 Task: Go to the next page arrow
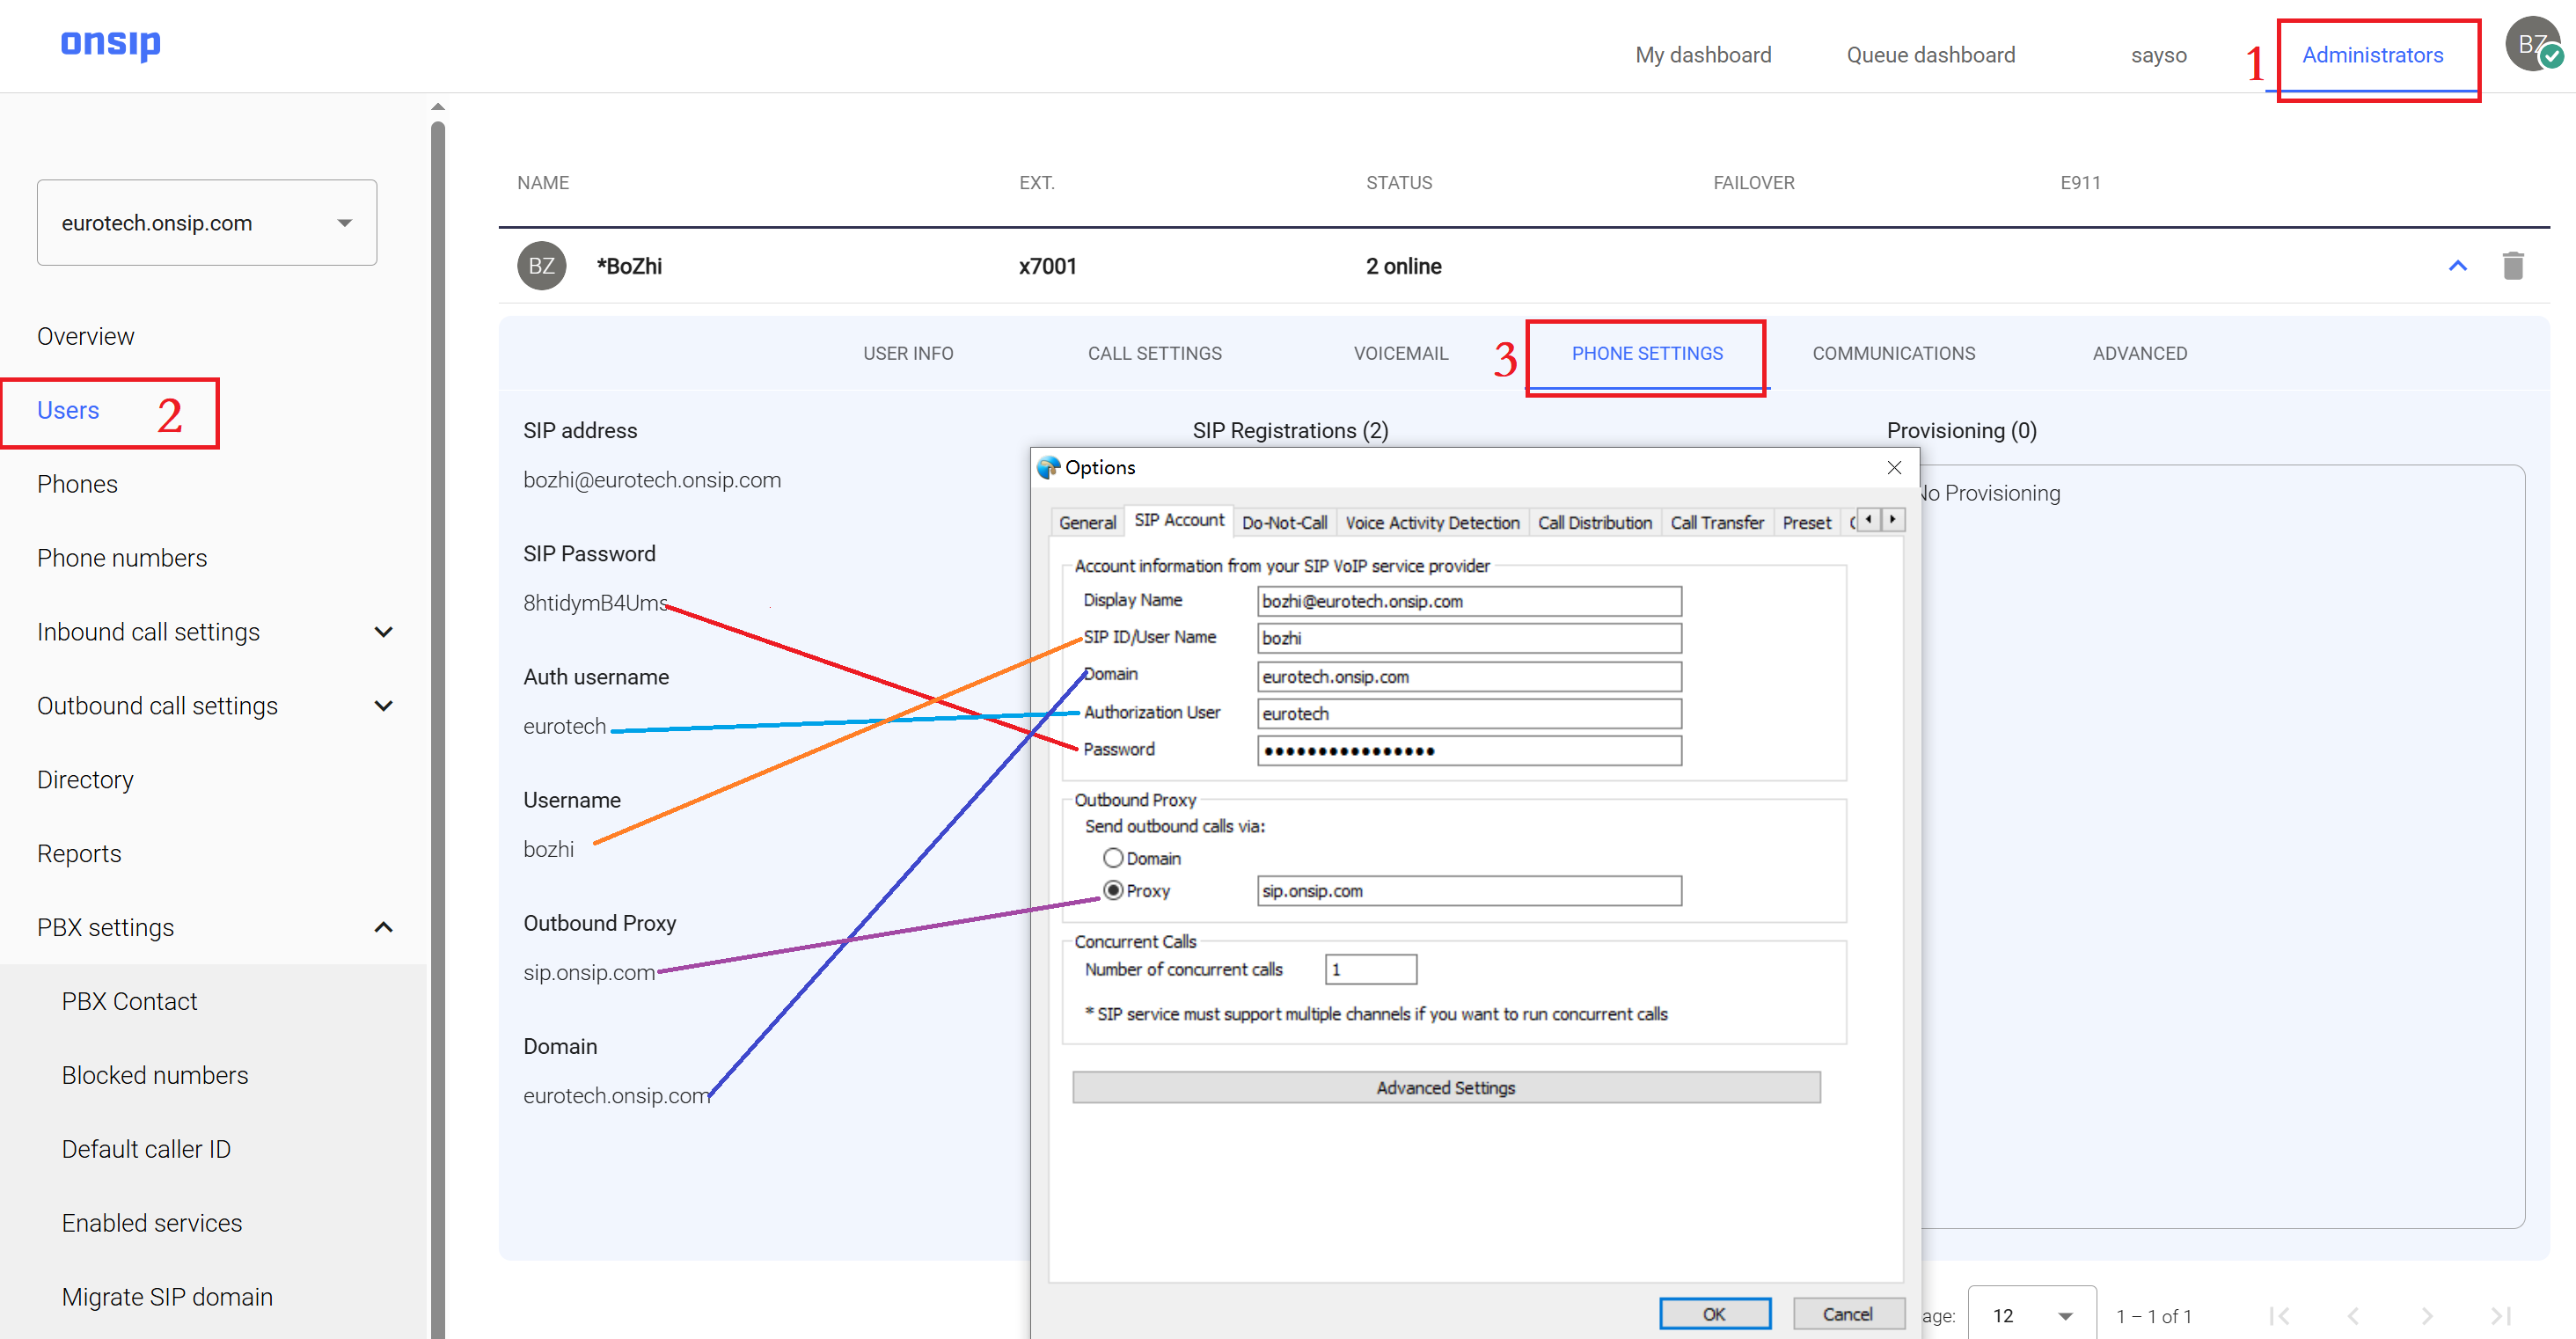point(2426,1316)
